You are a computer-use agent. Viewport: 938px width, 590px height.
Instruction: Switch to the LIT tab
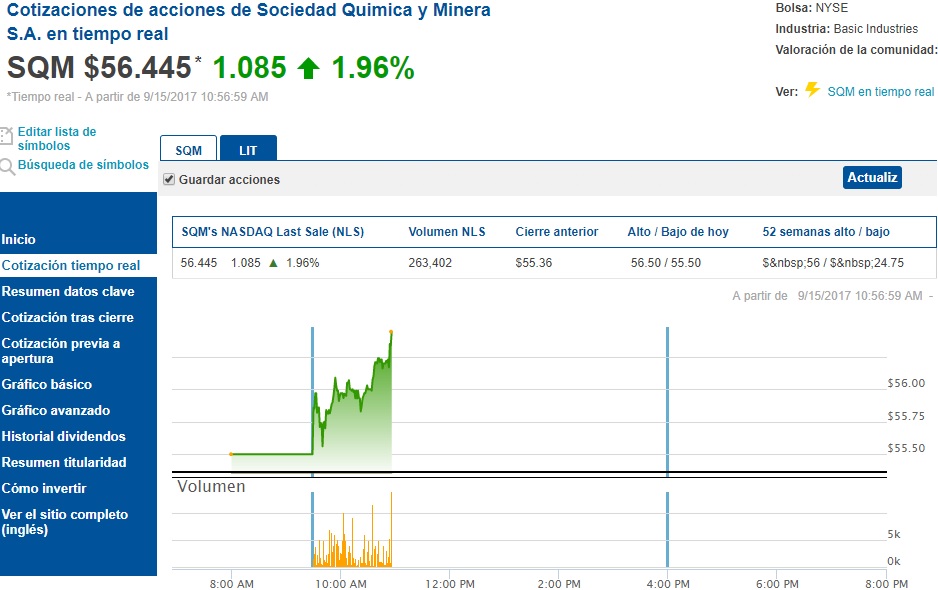point(248,149)
